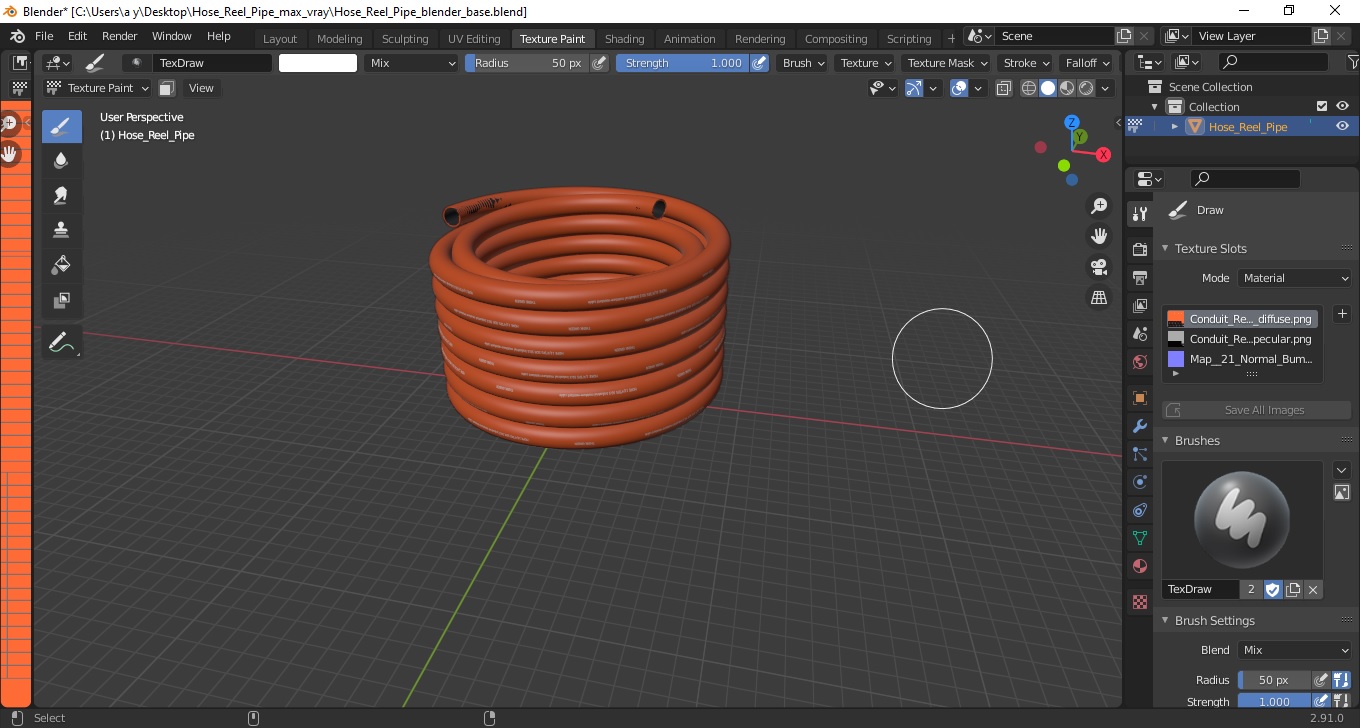This screenshot has height=728, width=1360.
Task: Toggle strength pen pressure in header
Action: pyautogui.click(x=759, y=63)
